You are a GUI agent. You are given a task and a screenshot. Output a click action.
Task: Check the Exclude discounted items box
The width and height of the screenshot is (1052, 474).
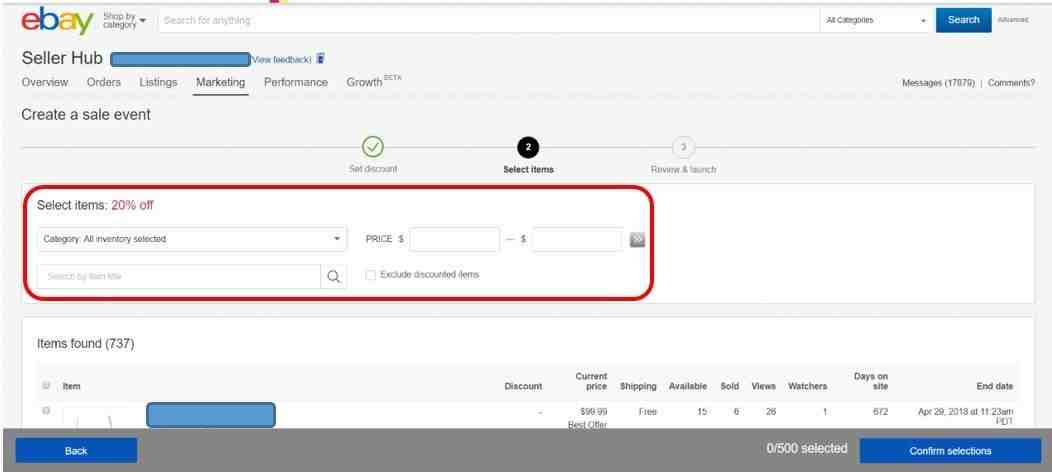click(370, 275)
